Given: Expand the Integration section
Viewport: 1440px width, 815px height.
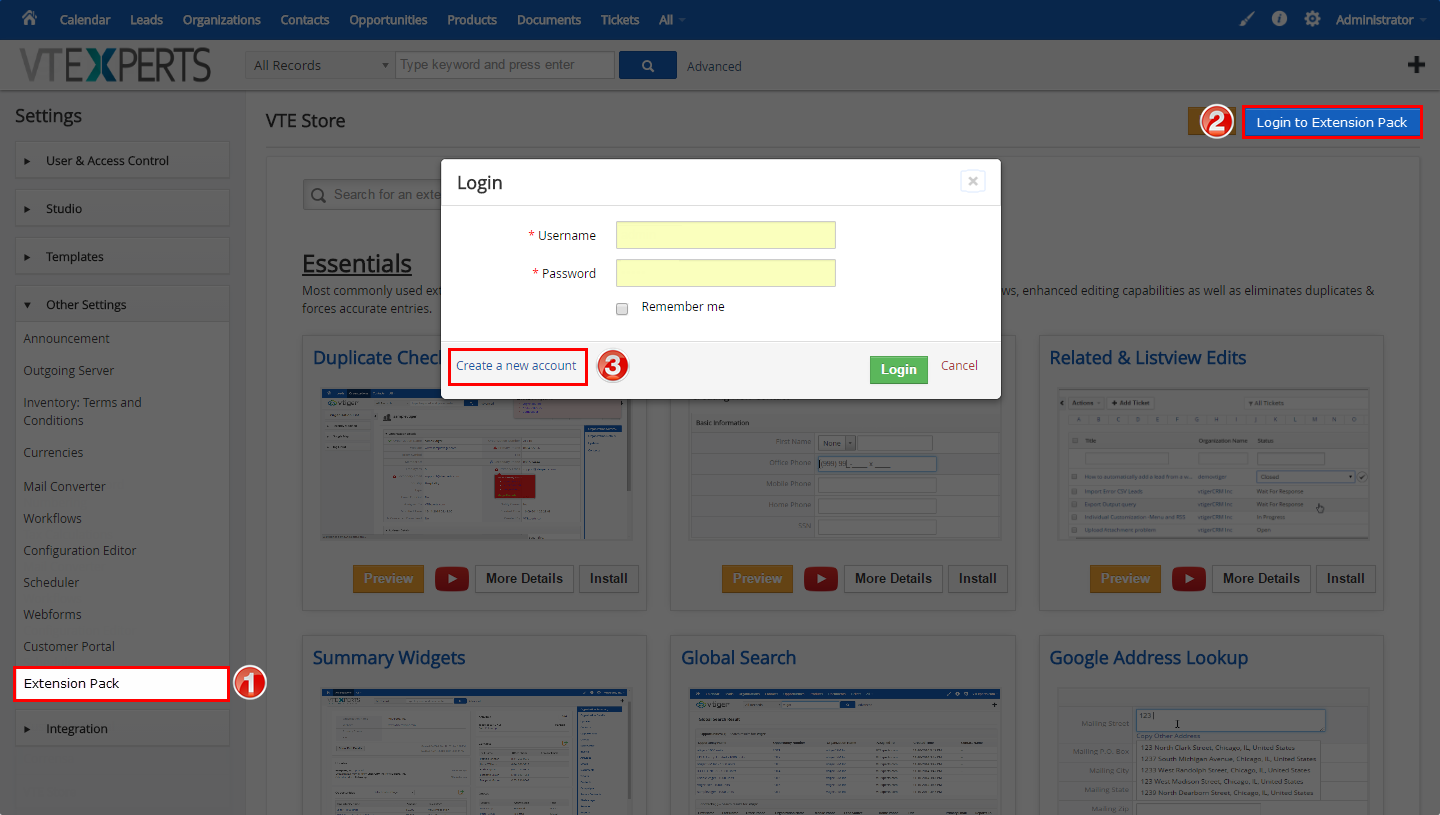Looking at the screenshot, I should pos(122,728).
